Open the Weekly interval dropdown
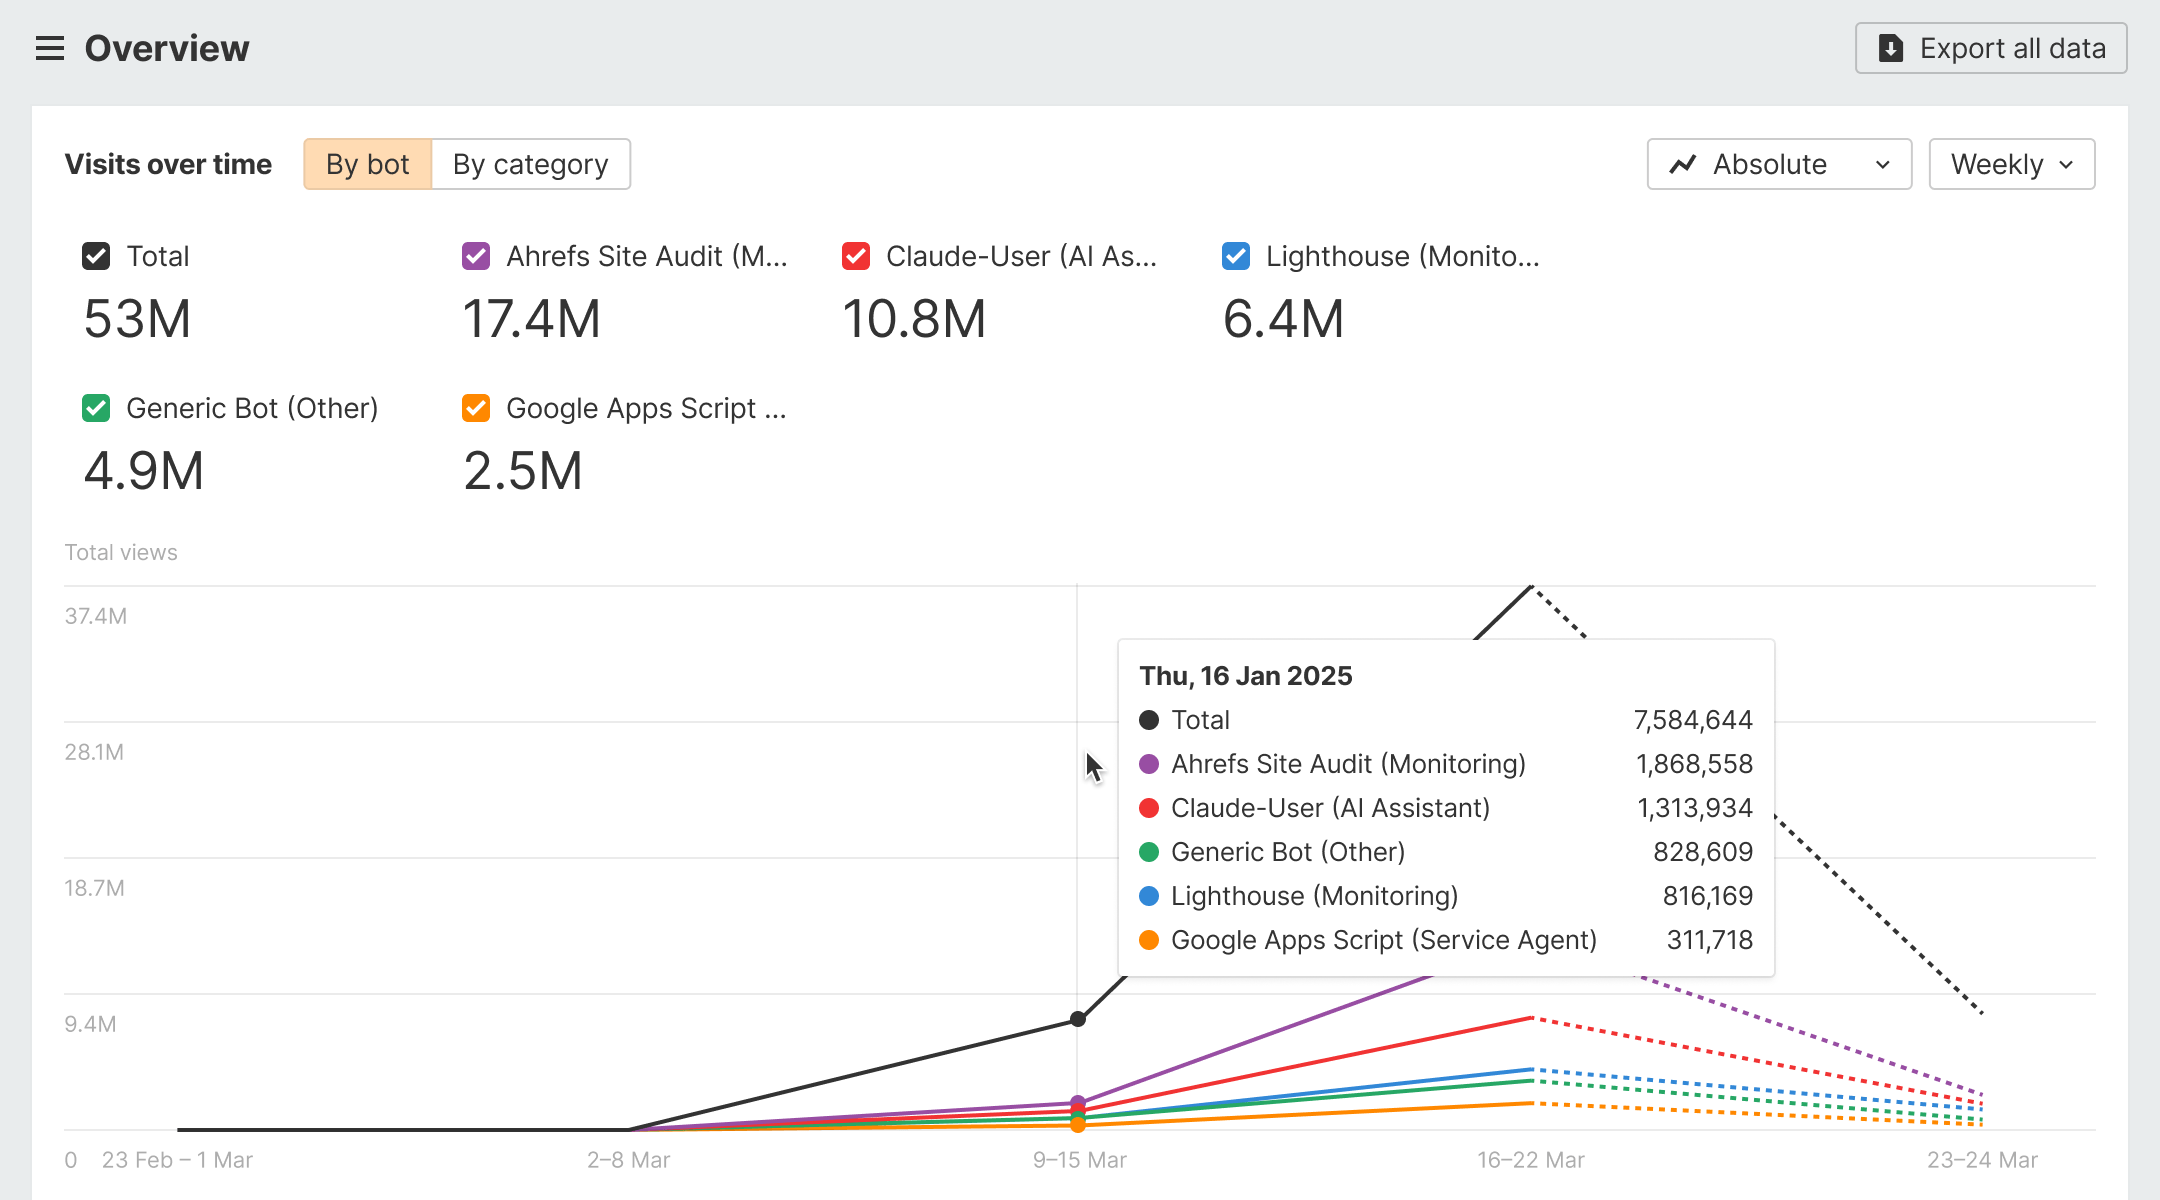This screenshot has width=2160, height=1200. 2011,164
